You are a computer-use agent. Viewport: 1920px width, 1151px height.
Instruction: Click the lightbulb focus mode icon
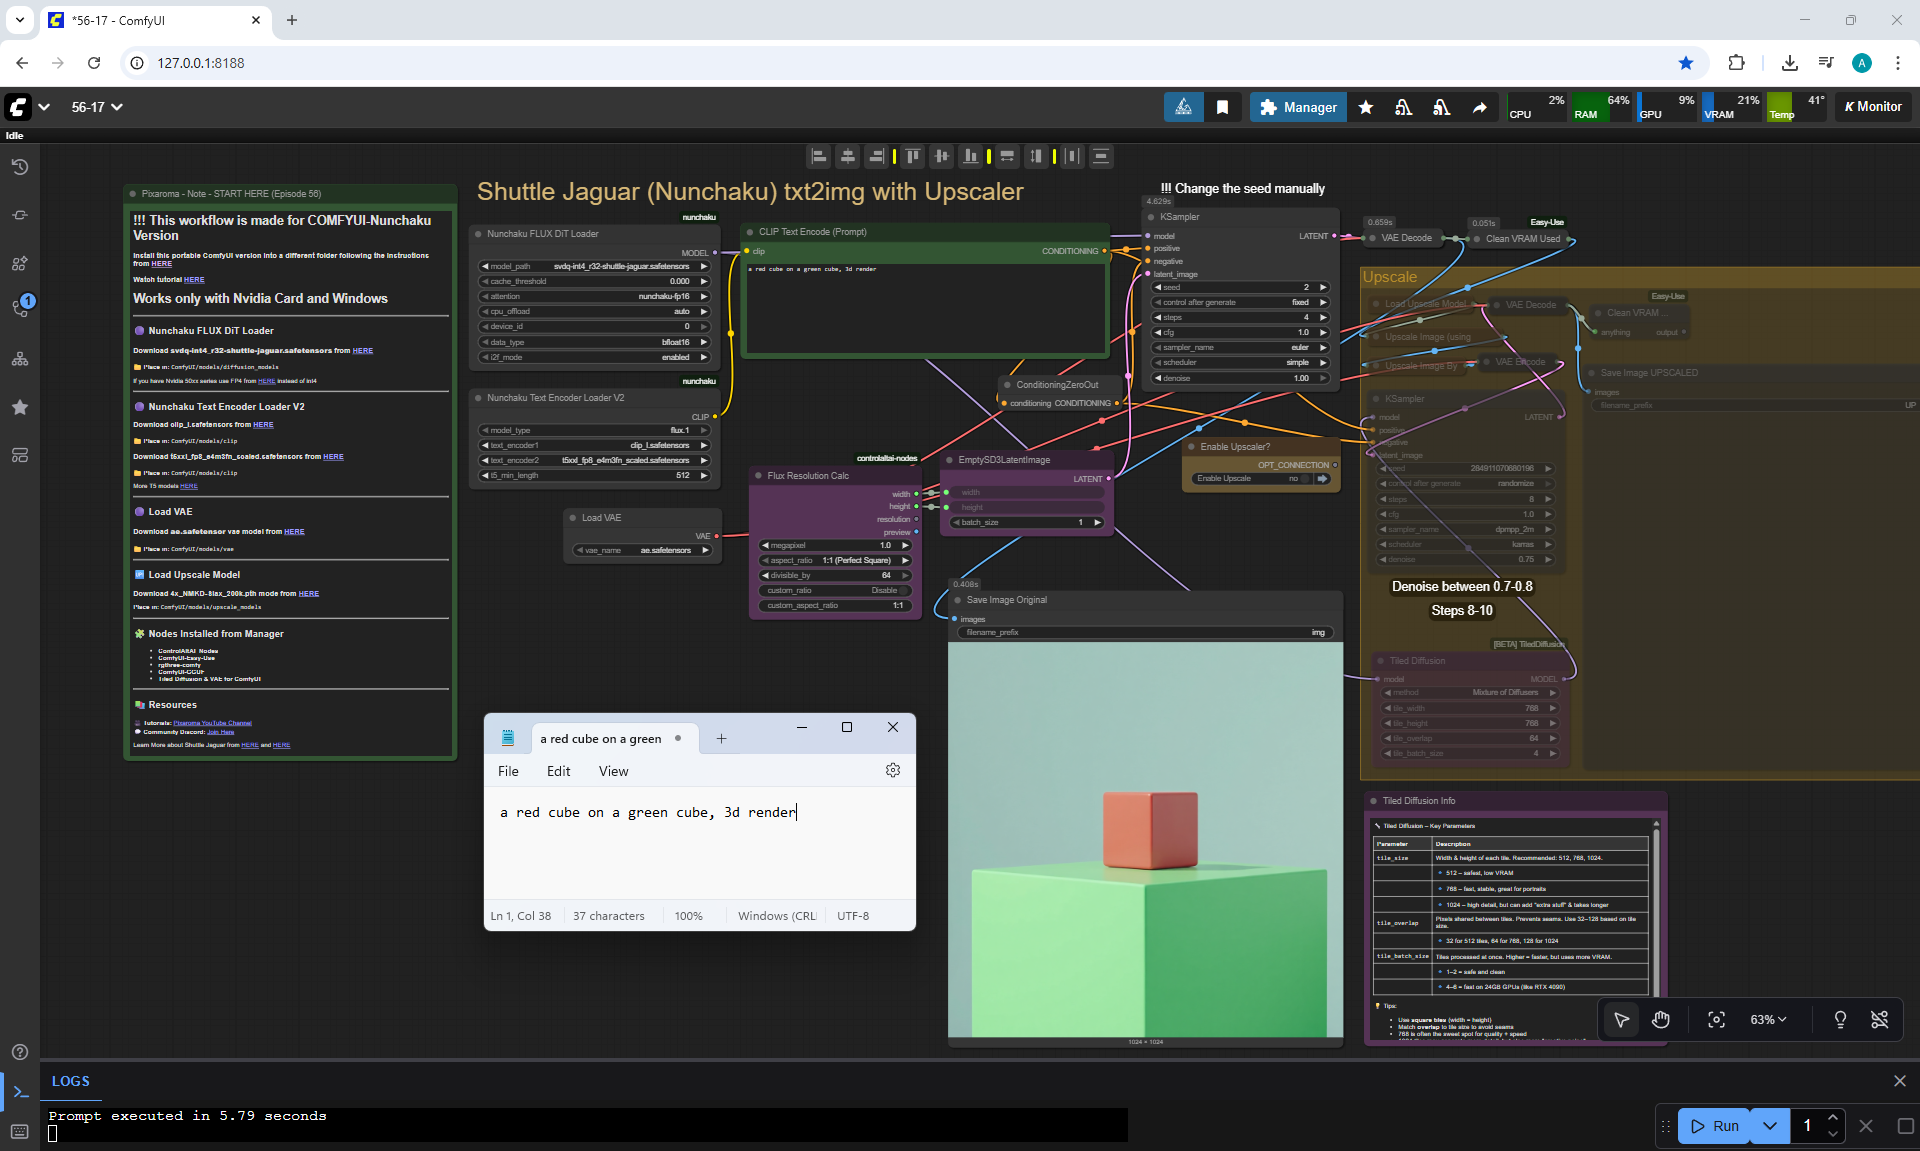coord(1840,1019)
